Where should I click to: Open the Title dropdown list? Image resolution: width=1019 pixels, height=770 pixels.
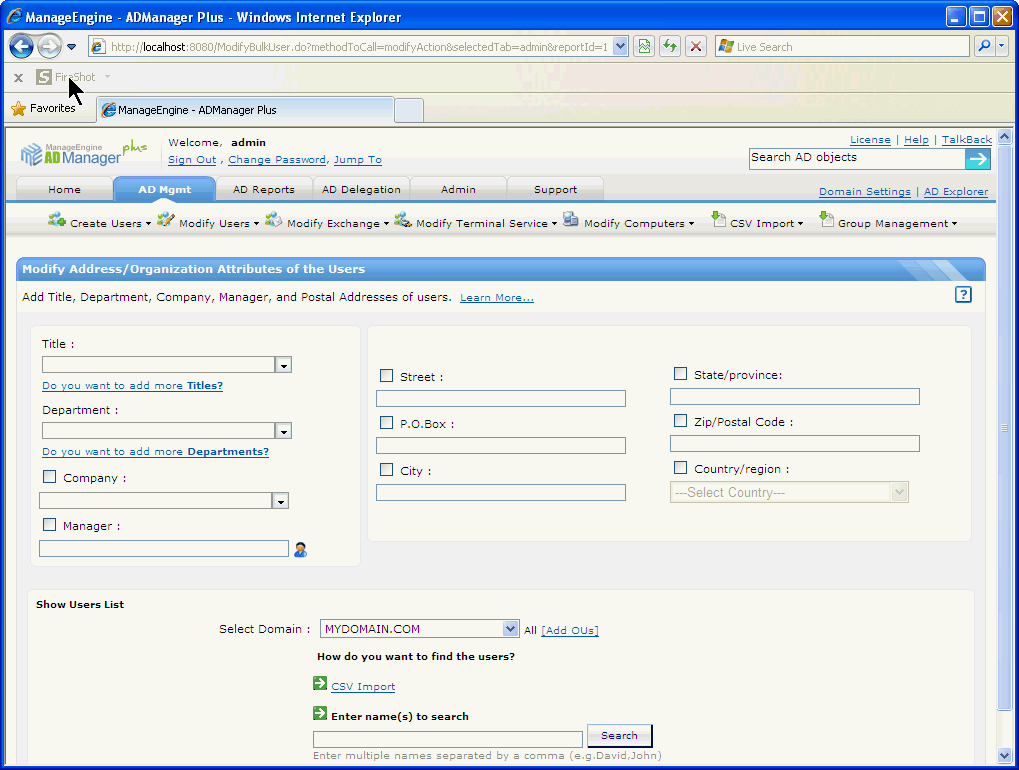point(283,365)
